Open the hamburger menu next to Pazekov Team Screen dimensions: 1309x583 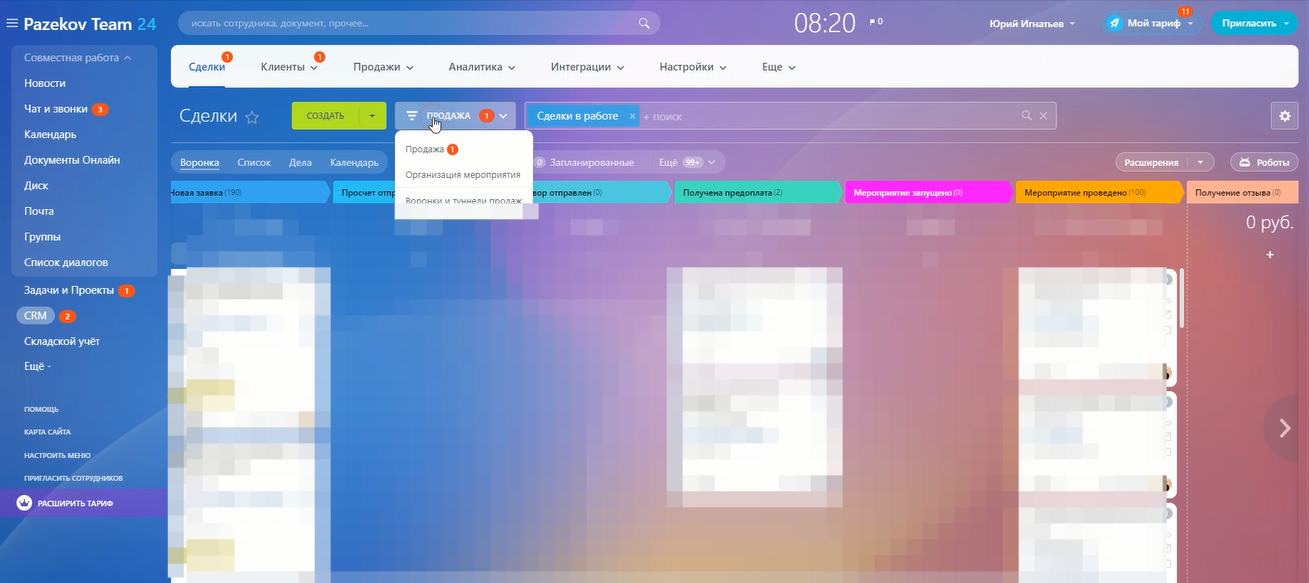click(12, 23)
